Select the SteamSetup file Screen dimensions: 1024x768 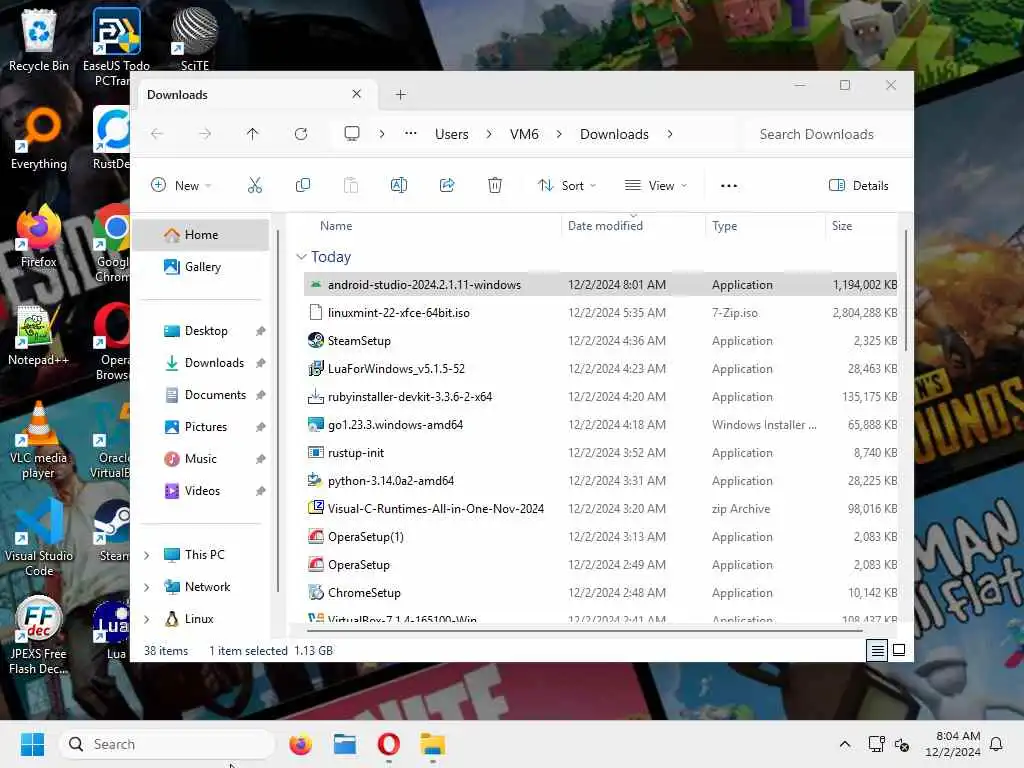click(601, 341)
